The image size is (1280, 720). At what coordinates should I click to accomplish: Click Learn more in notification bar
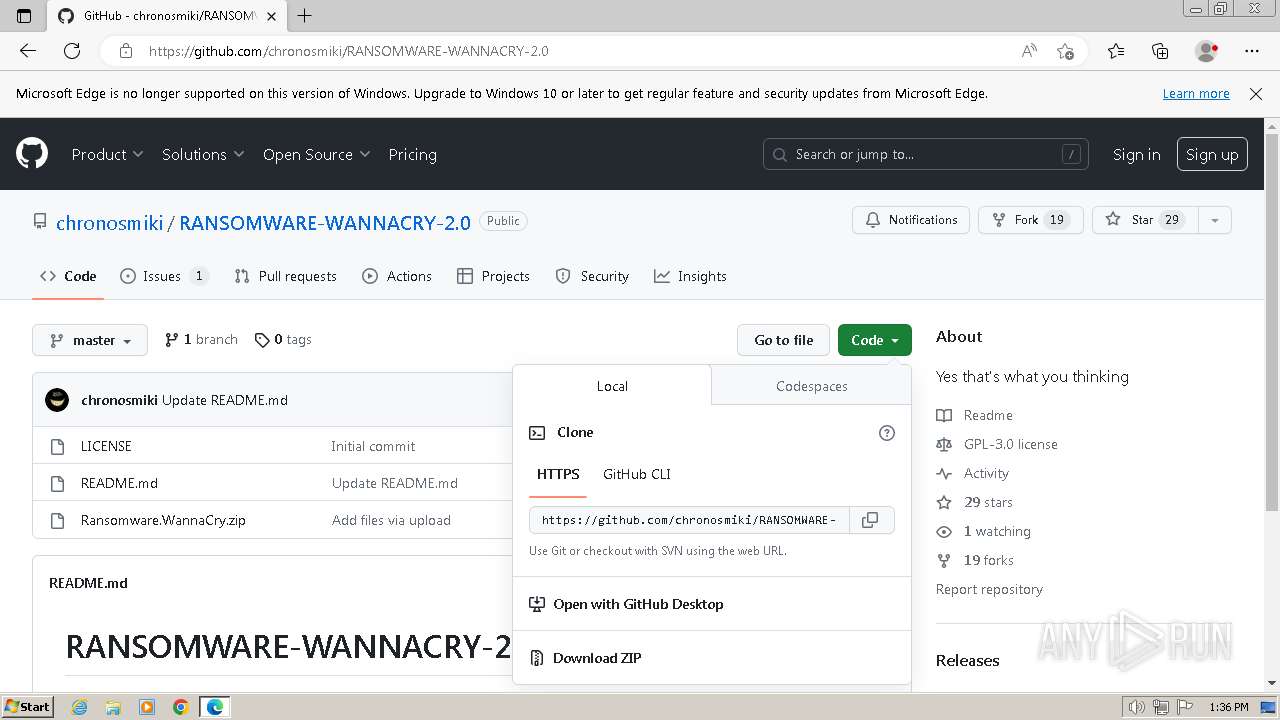click(1196, 94)
